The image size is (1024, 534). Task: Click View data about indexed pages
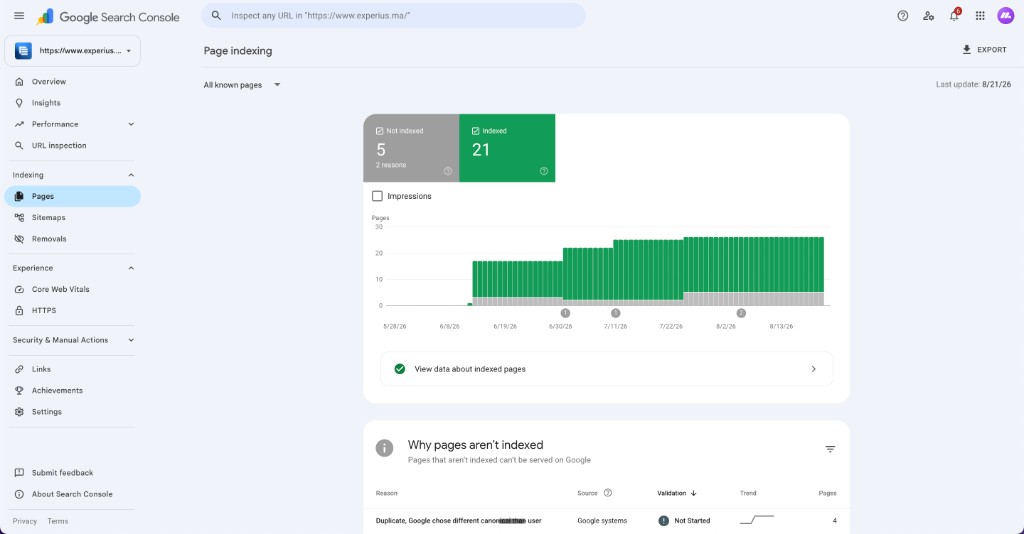(x=606, y=369)
